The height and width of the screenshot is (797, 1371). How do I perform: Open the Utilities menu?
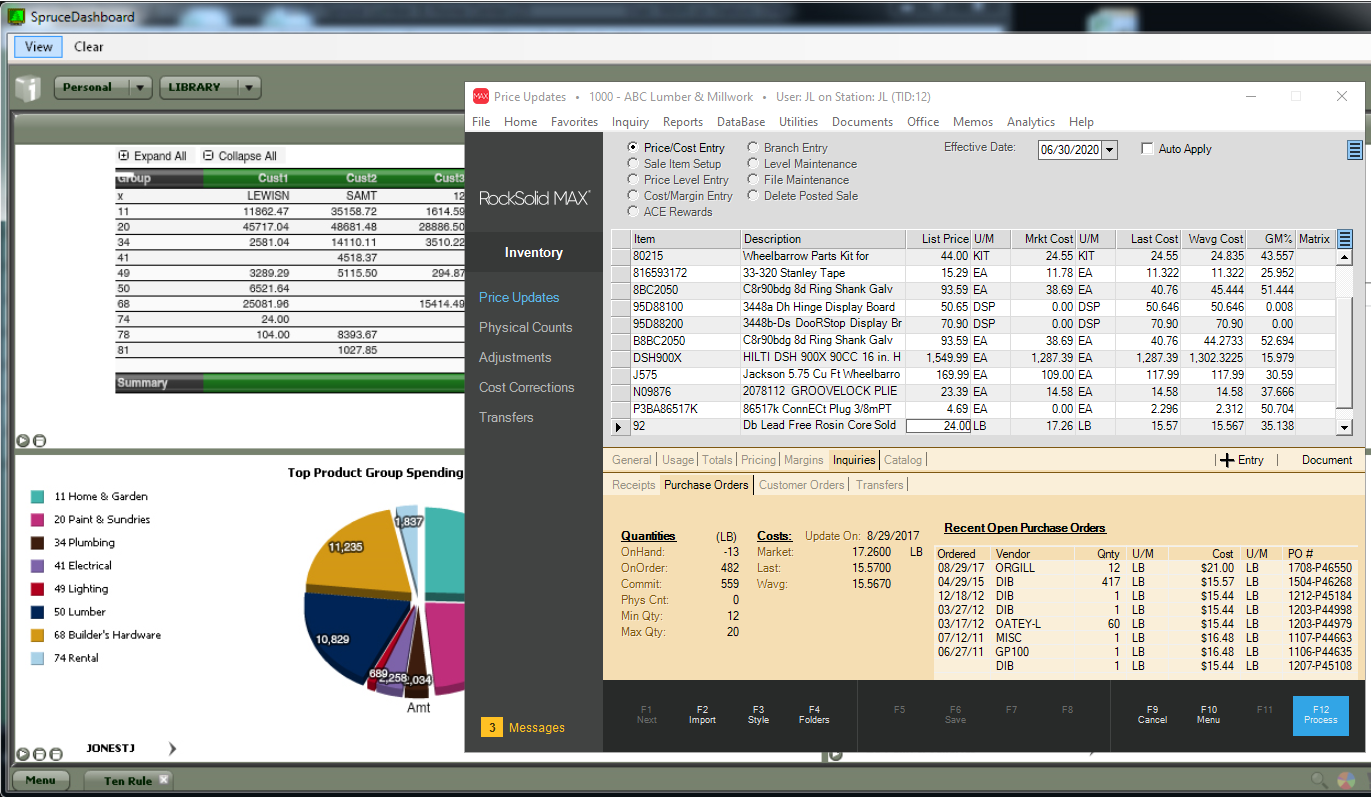pyautogui.click(x=799, y=122)
